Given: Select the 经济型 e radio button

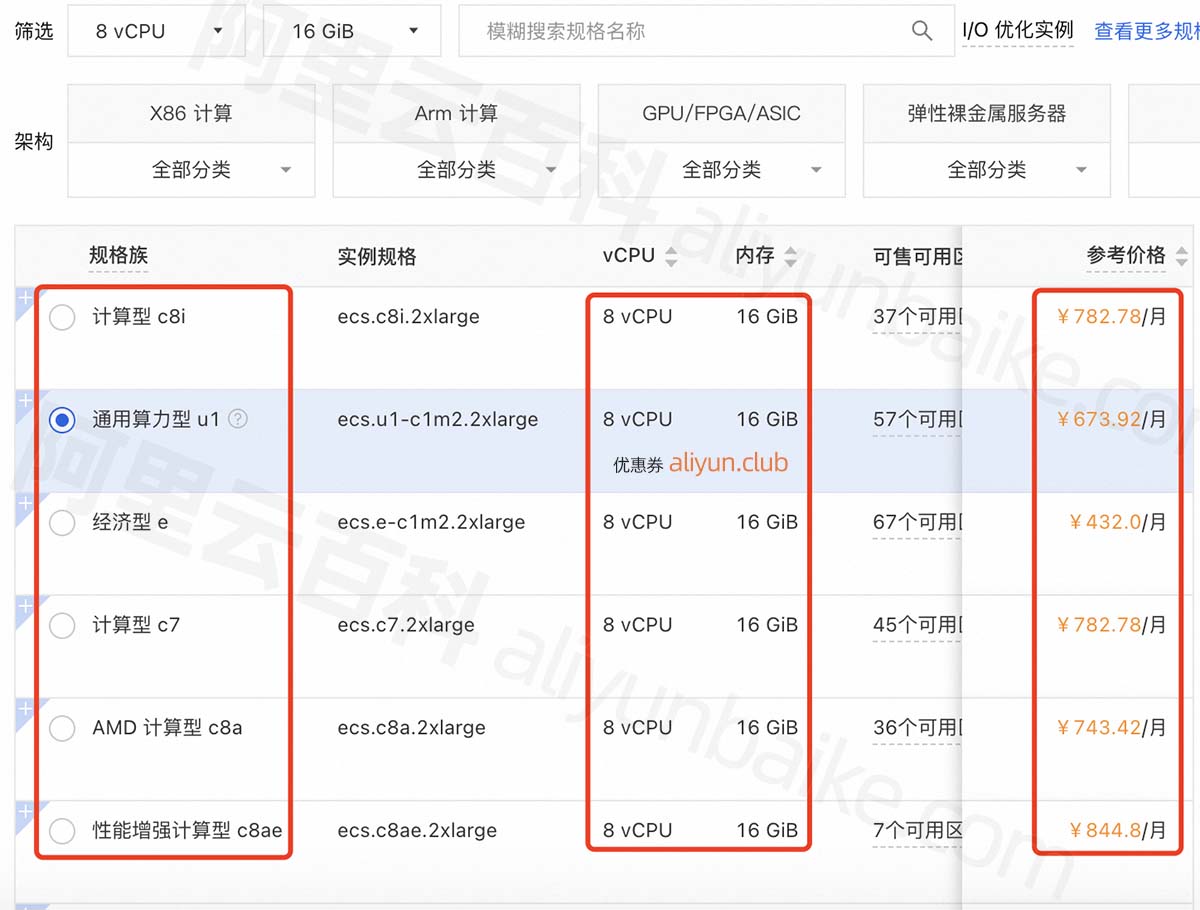Looking at the screenshot, I should click(62, 523).
